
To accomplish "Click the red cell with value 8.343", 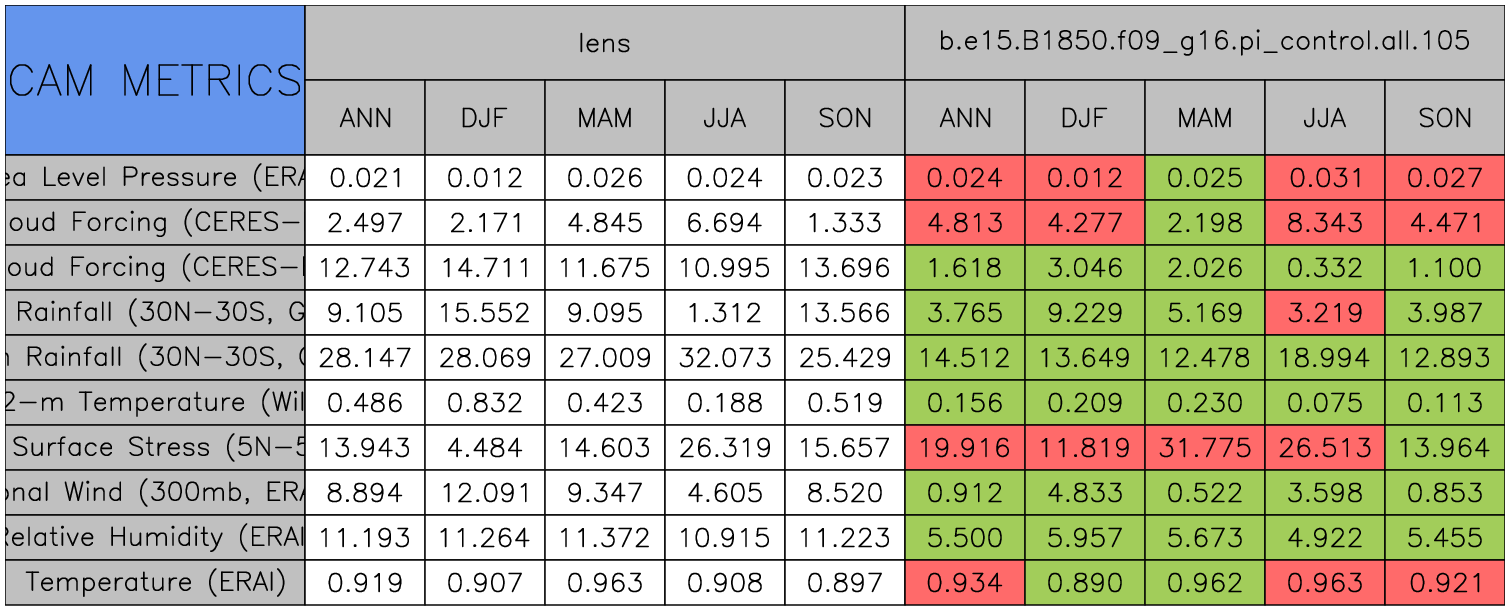I will click(x=1324, y=222).
